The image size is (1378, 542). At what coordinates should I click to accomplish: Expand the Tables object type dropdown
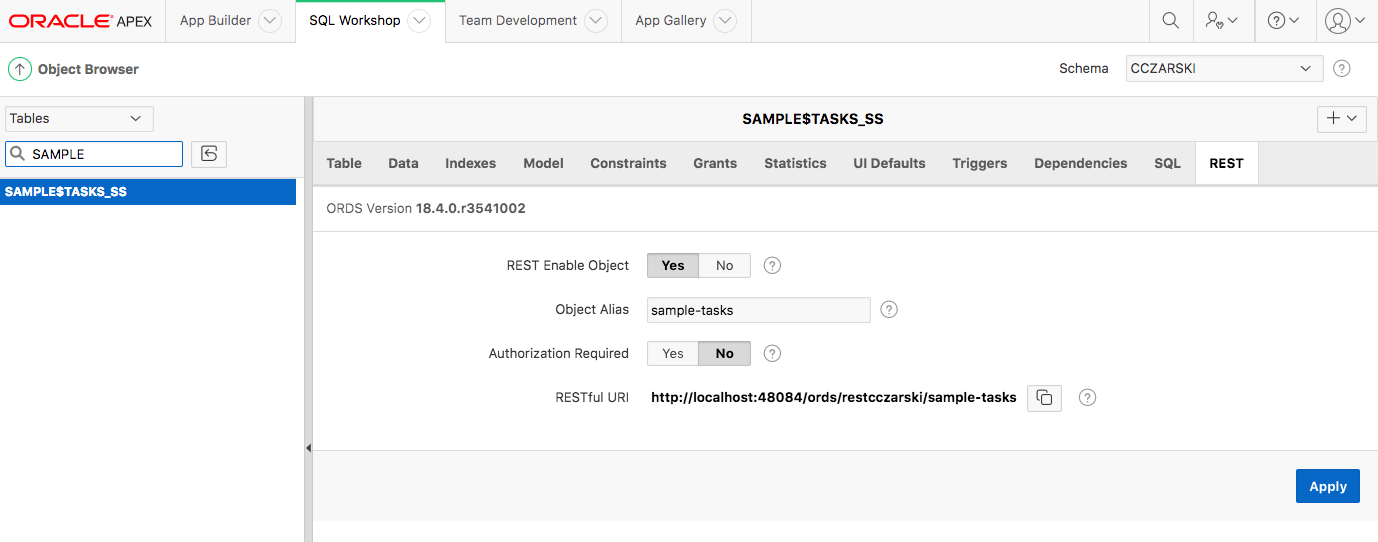79,119
